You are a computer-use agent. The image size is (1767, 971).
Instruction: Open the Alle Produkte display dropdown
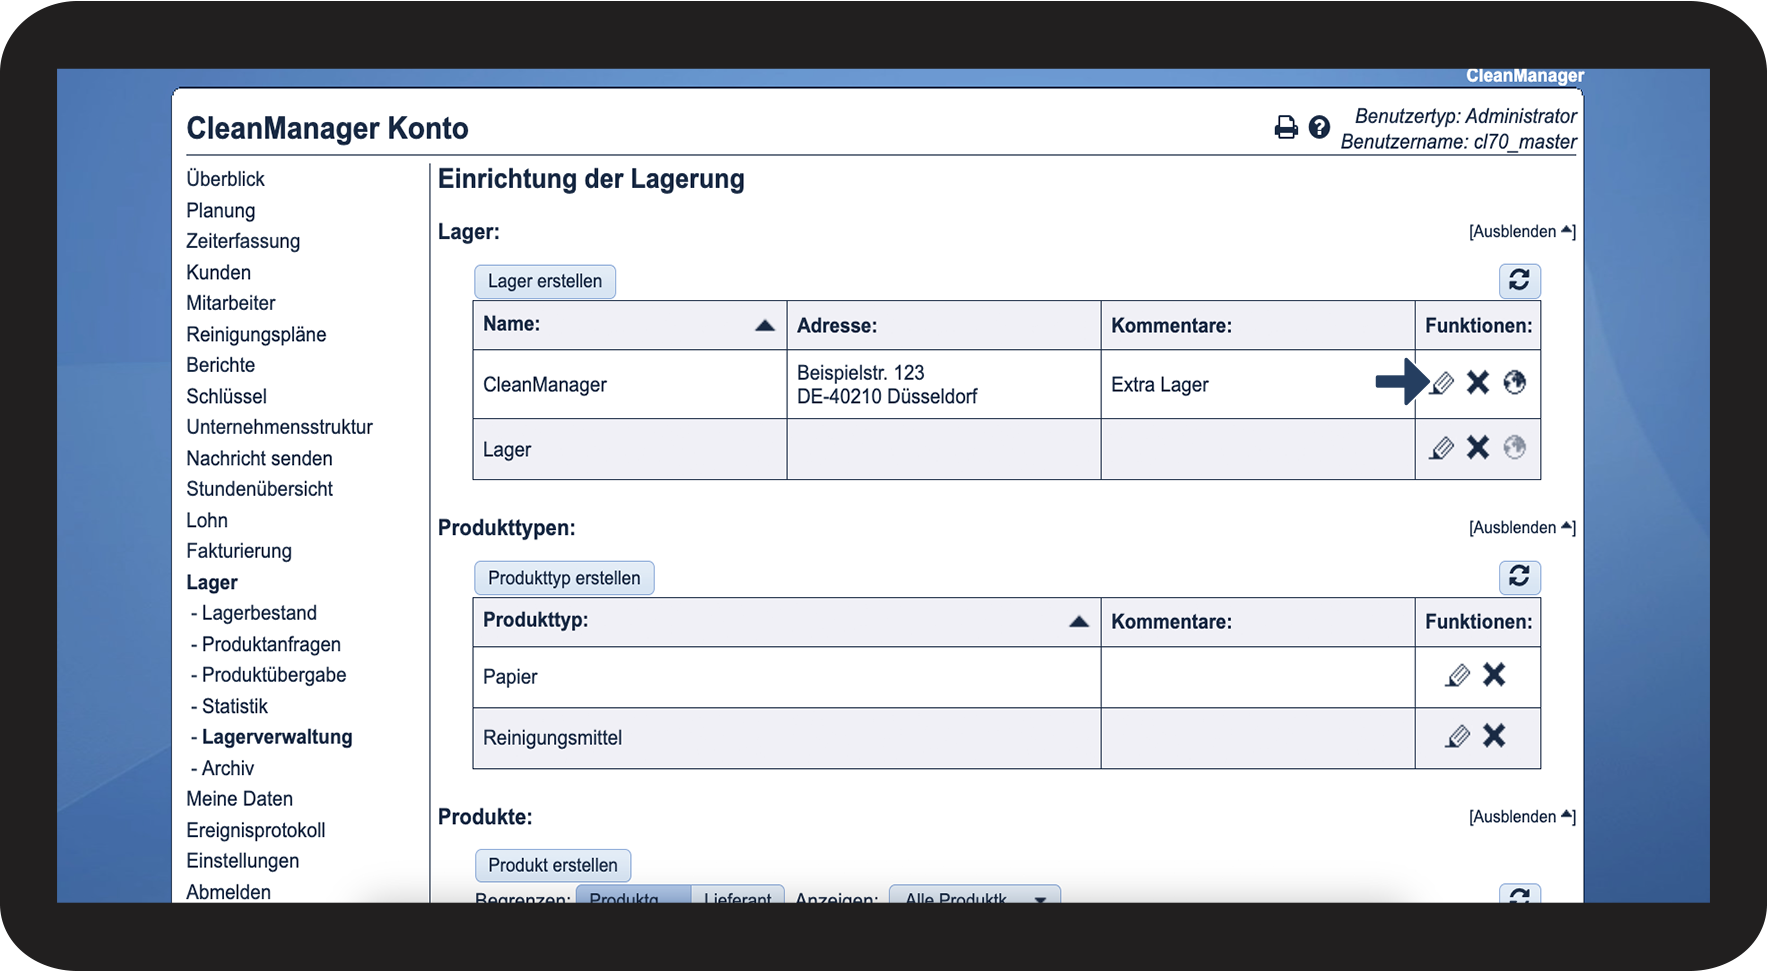click(974, 897)
